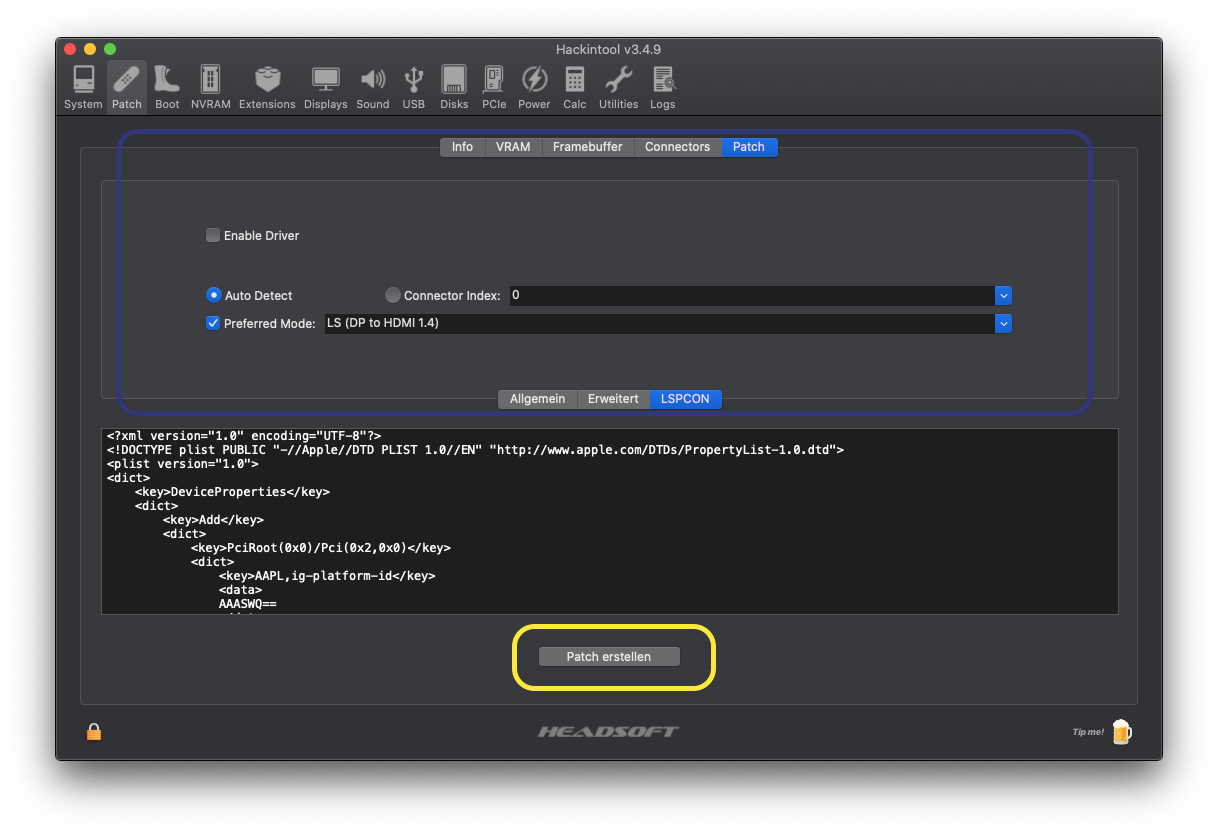The width and height of the screenshot is (1218, 834).
Task: Click the HEADSOFT logo
Action: tap(608, 732)
